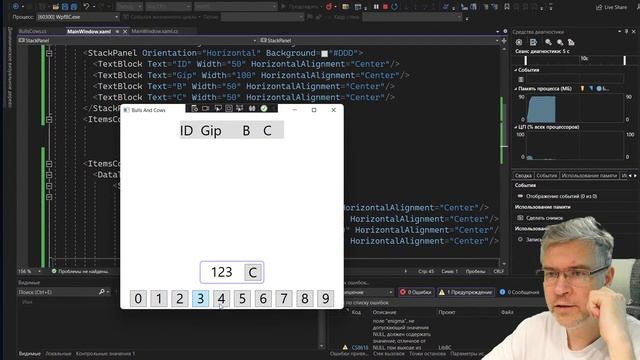Switch to the Контрольные значения 1 tab

tap(105, 353)
